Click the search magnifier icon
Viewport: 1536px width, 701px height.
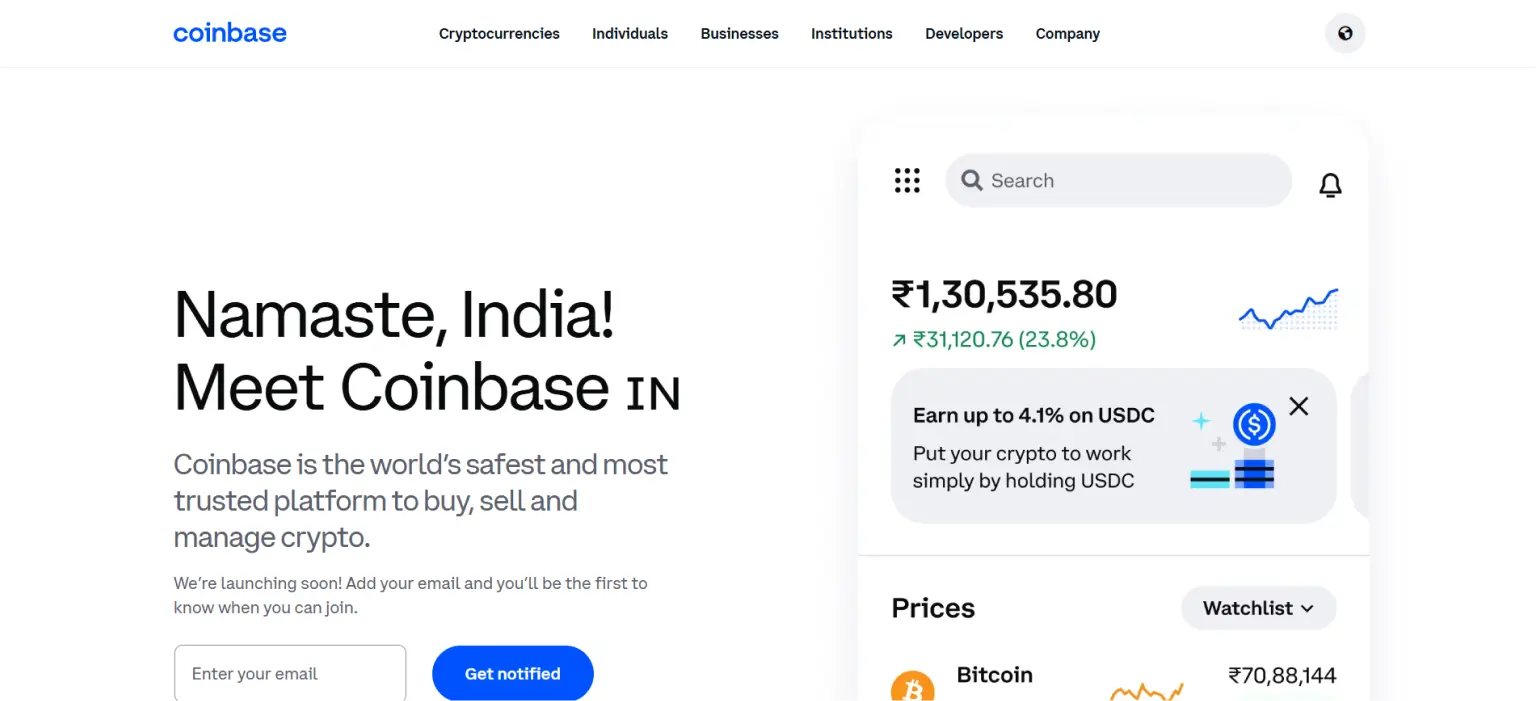[971, 180]
